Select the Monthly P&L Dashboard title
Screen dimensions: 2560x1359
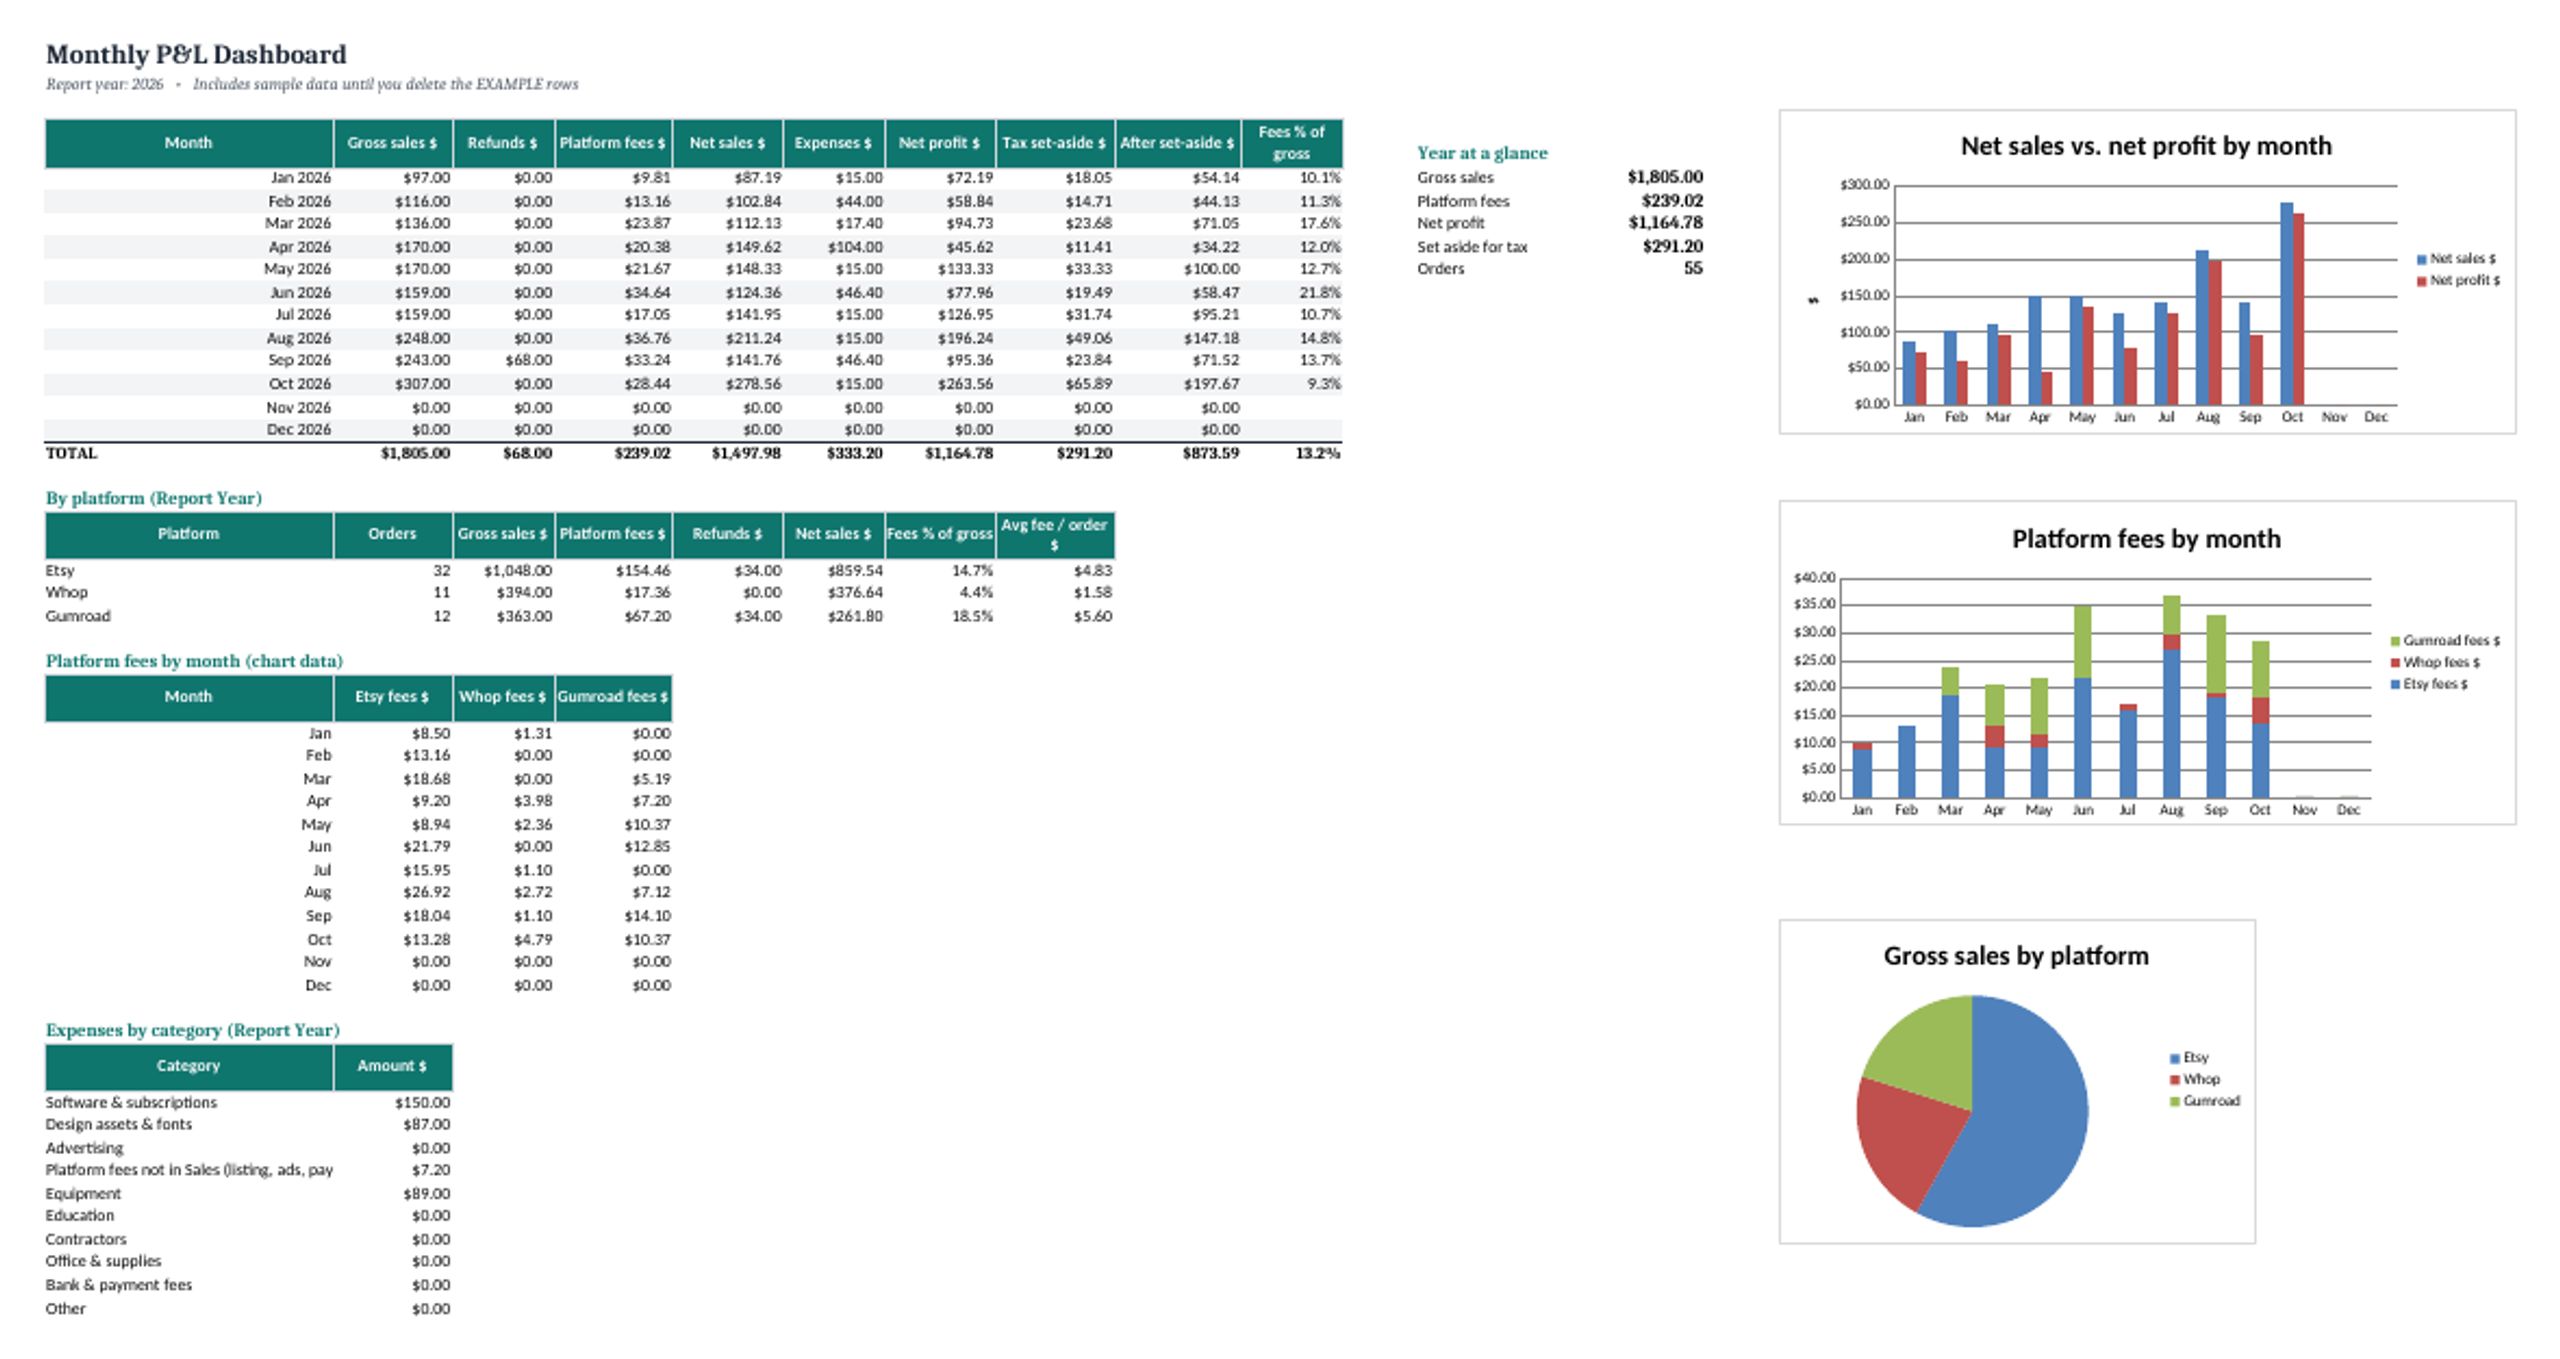point(196,54)
